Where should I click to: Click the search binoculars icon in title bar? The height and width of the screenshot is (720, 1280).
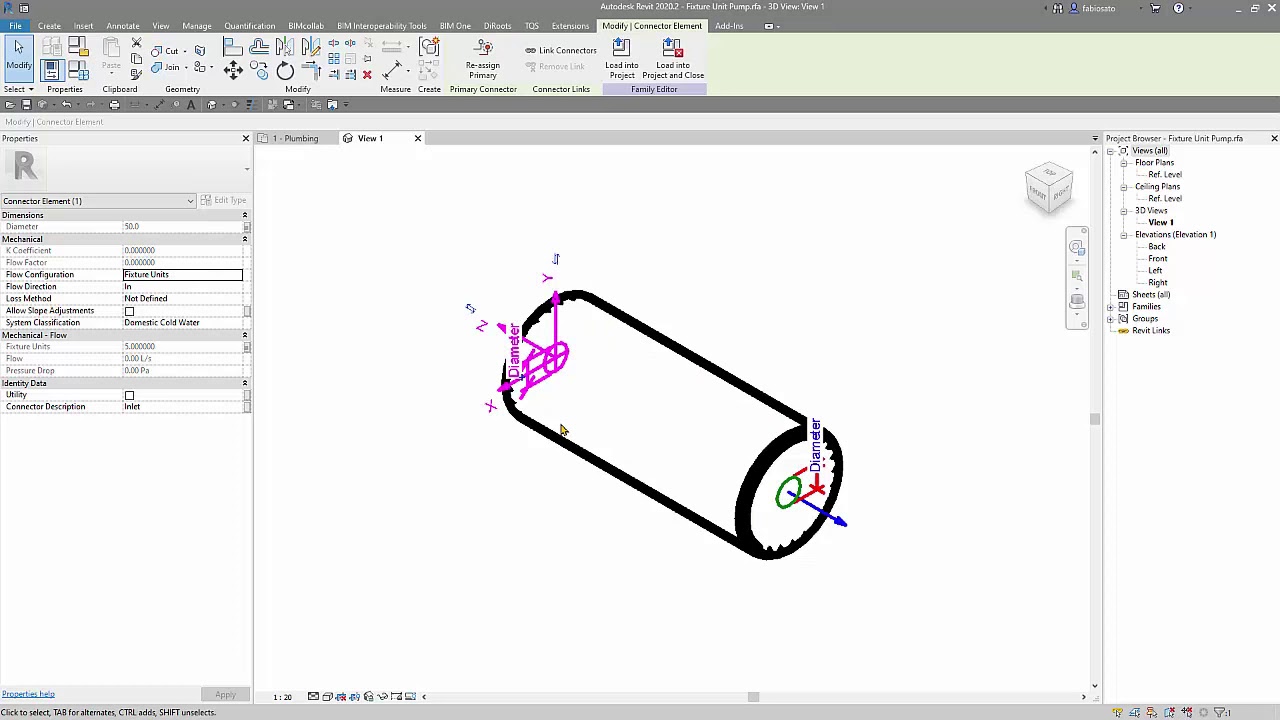[1058, 8]
